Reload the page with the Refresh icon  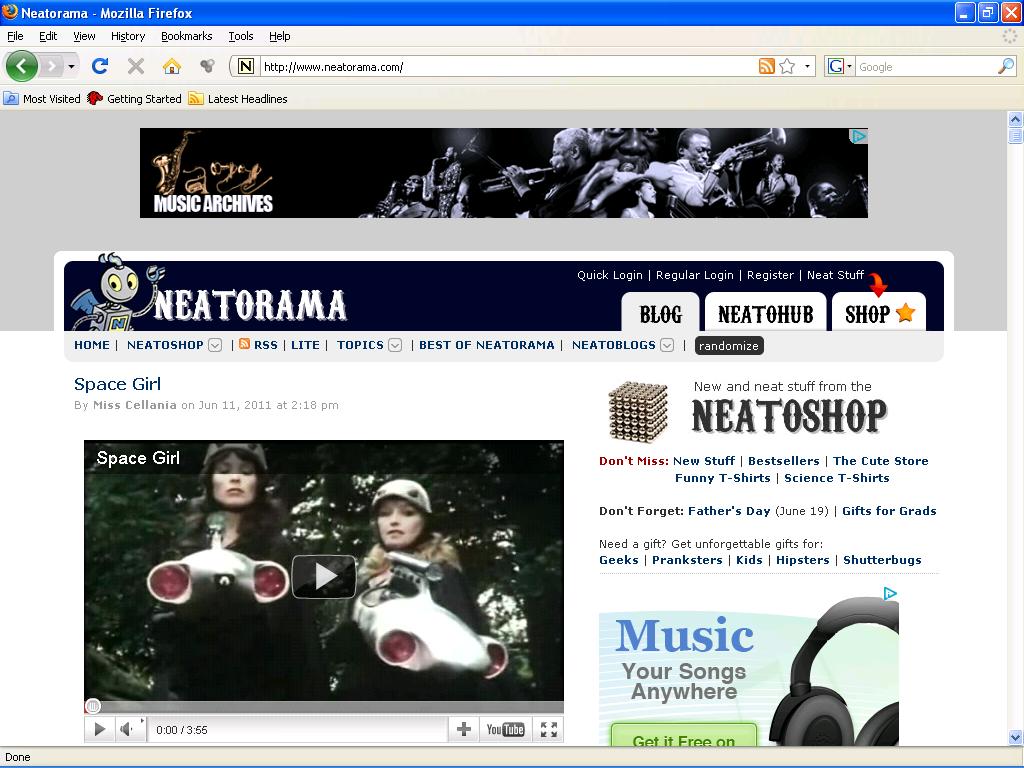coord(100,66)
